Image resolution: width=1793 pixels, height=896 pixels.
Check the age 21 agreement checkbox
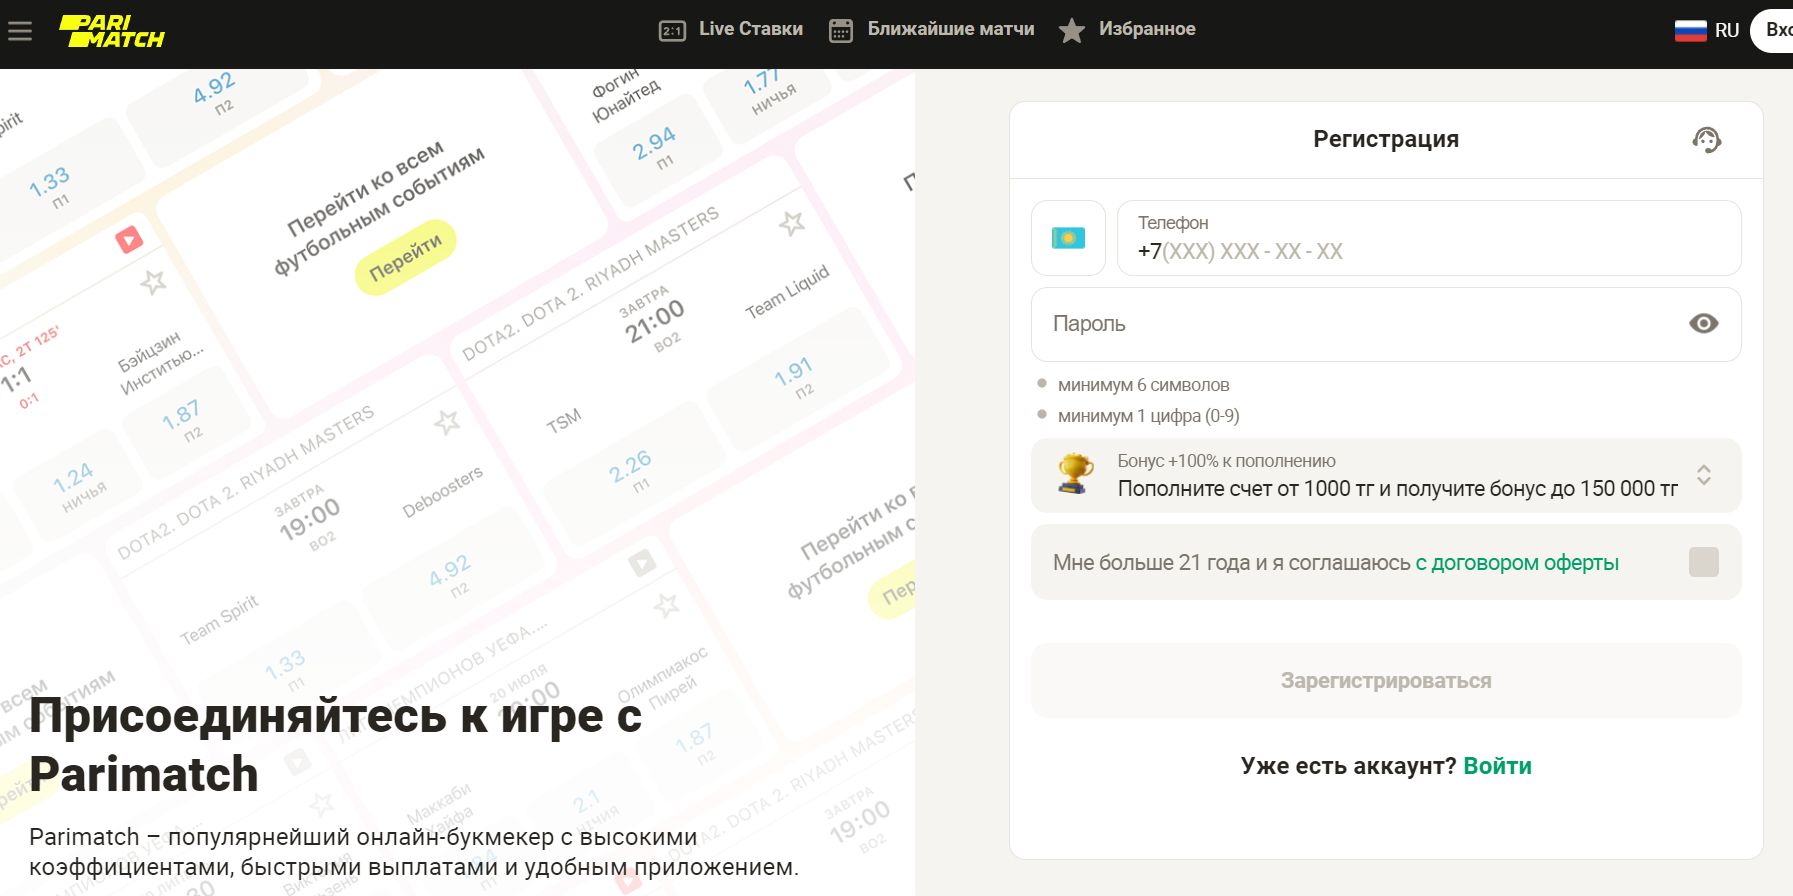(x=1703, y=562)
